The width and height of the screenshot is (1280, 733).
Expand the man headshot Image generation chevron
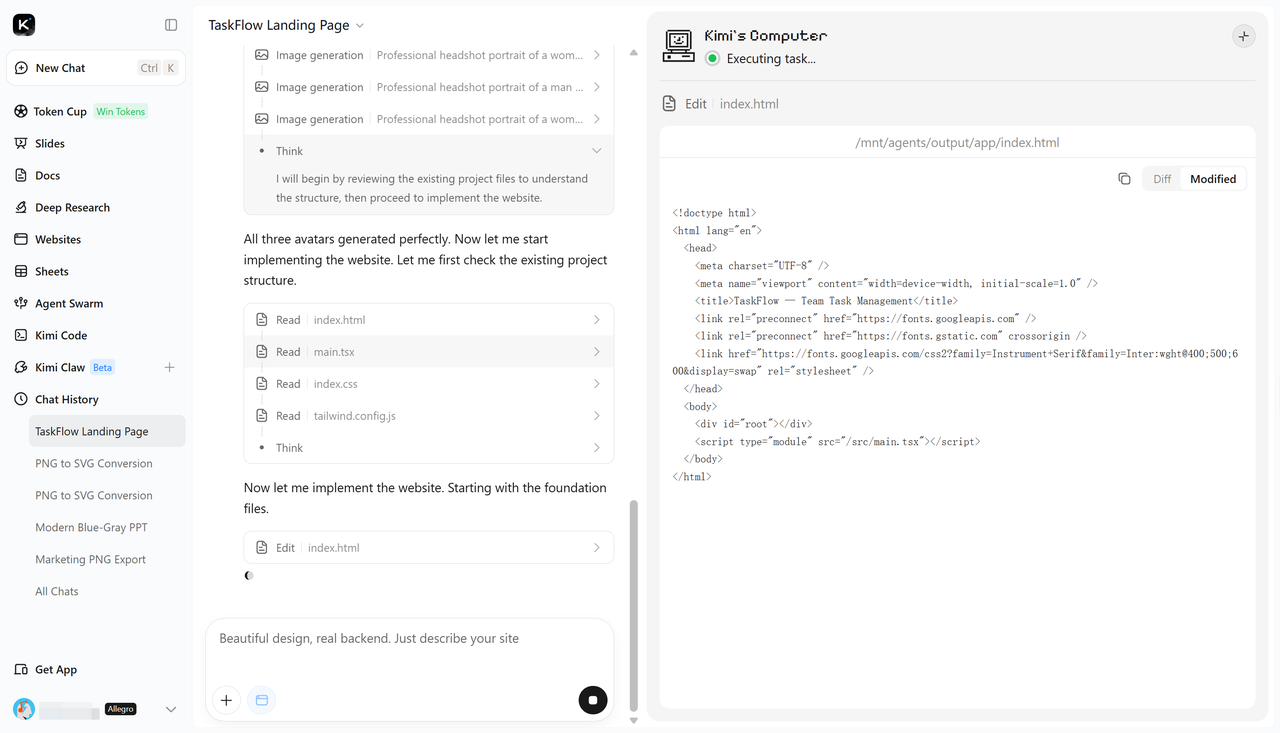point(597,87)
